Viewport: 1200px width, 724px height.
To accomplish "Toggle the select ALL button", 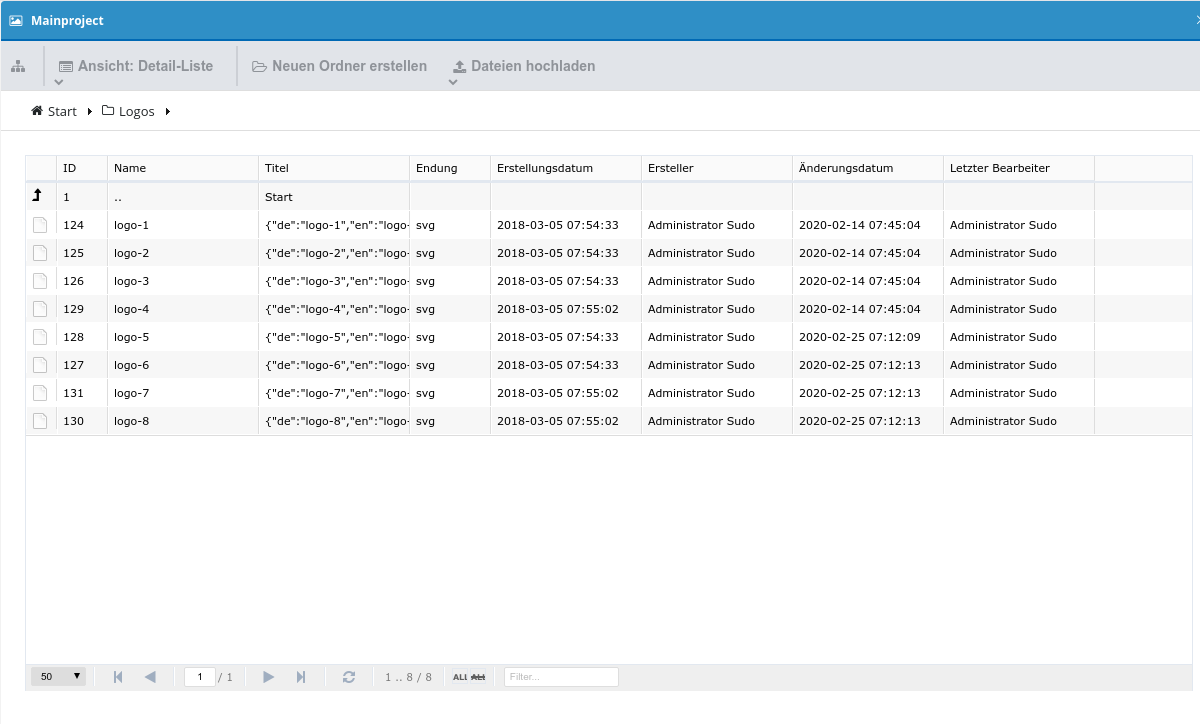I will 460,677.
